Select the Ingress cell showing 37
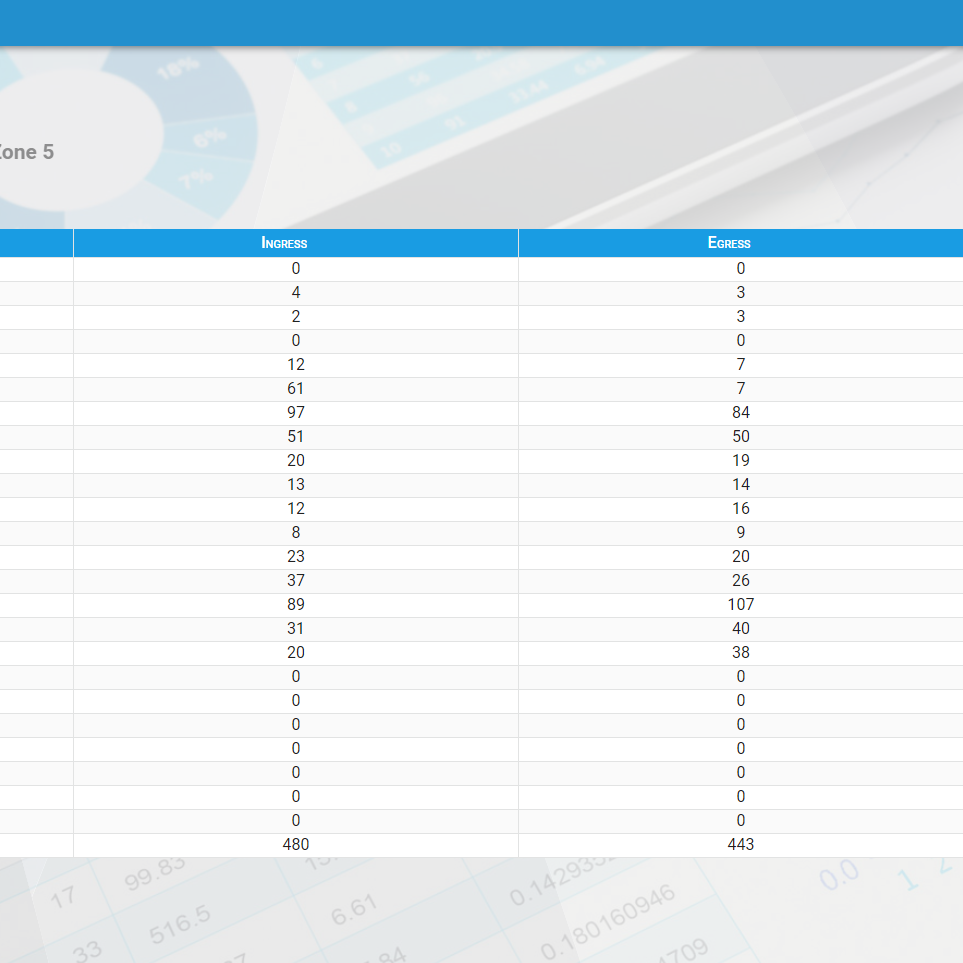The height and width of the screenshot is (963, 963). click(x=296, y=580)
